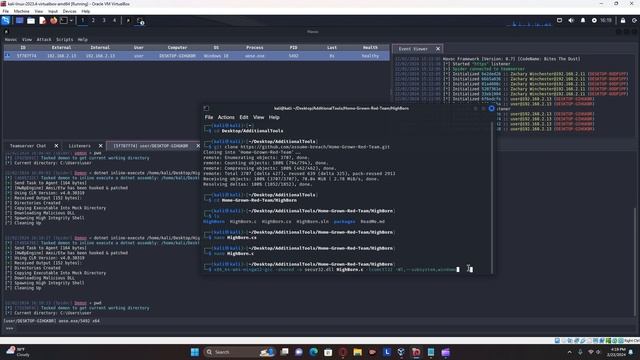Open the Kali applications menu icon
The height and width of the screenshot is (360, 640).
click(x=5, y=20)
